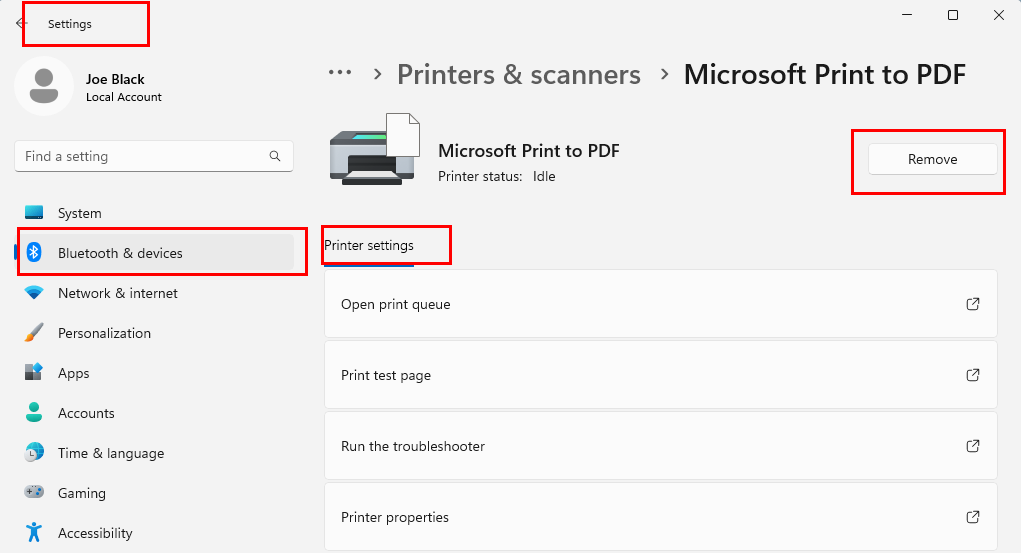The height and width of the screenshot is (553, 1021).
Task: Maximize the Settings window
Action: pyautogui.click(x=953, y=15)
